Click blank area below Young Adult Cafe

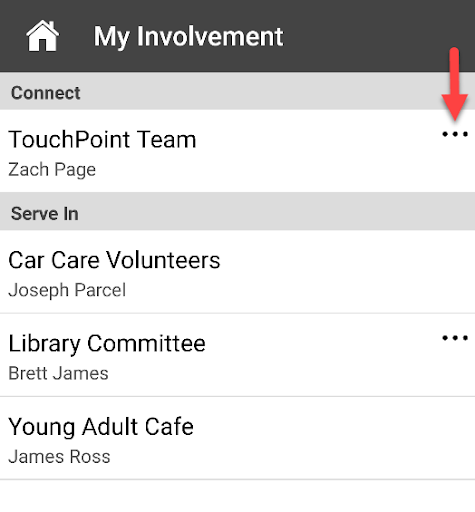[x=237, y=496]
